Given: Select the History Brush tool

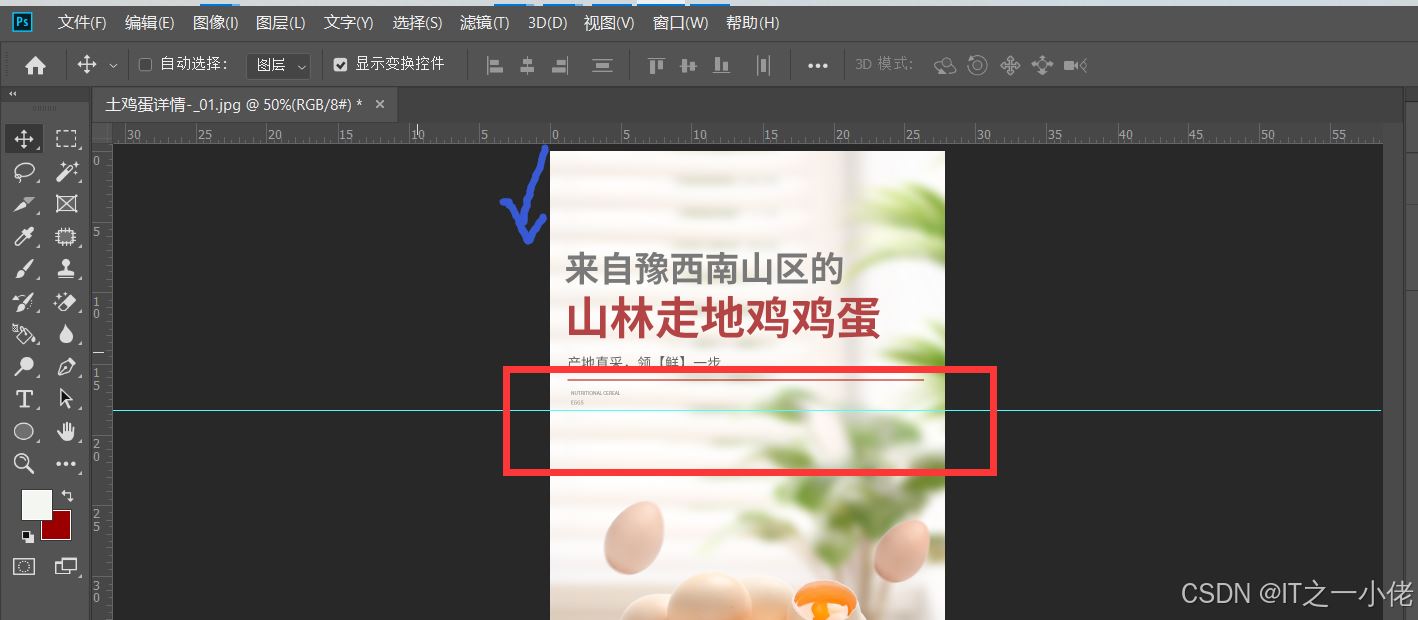Looking at the screenshot, I should 24,301.
